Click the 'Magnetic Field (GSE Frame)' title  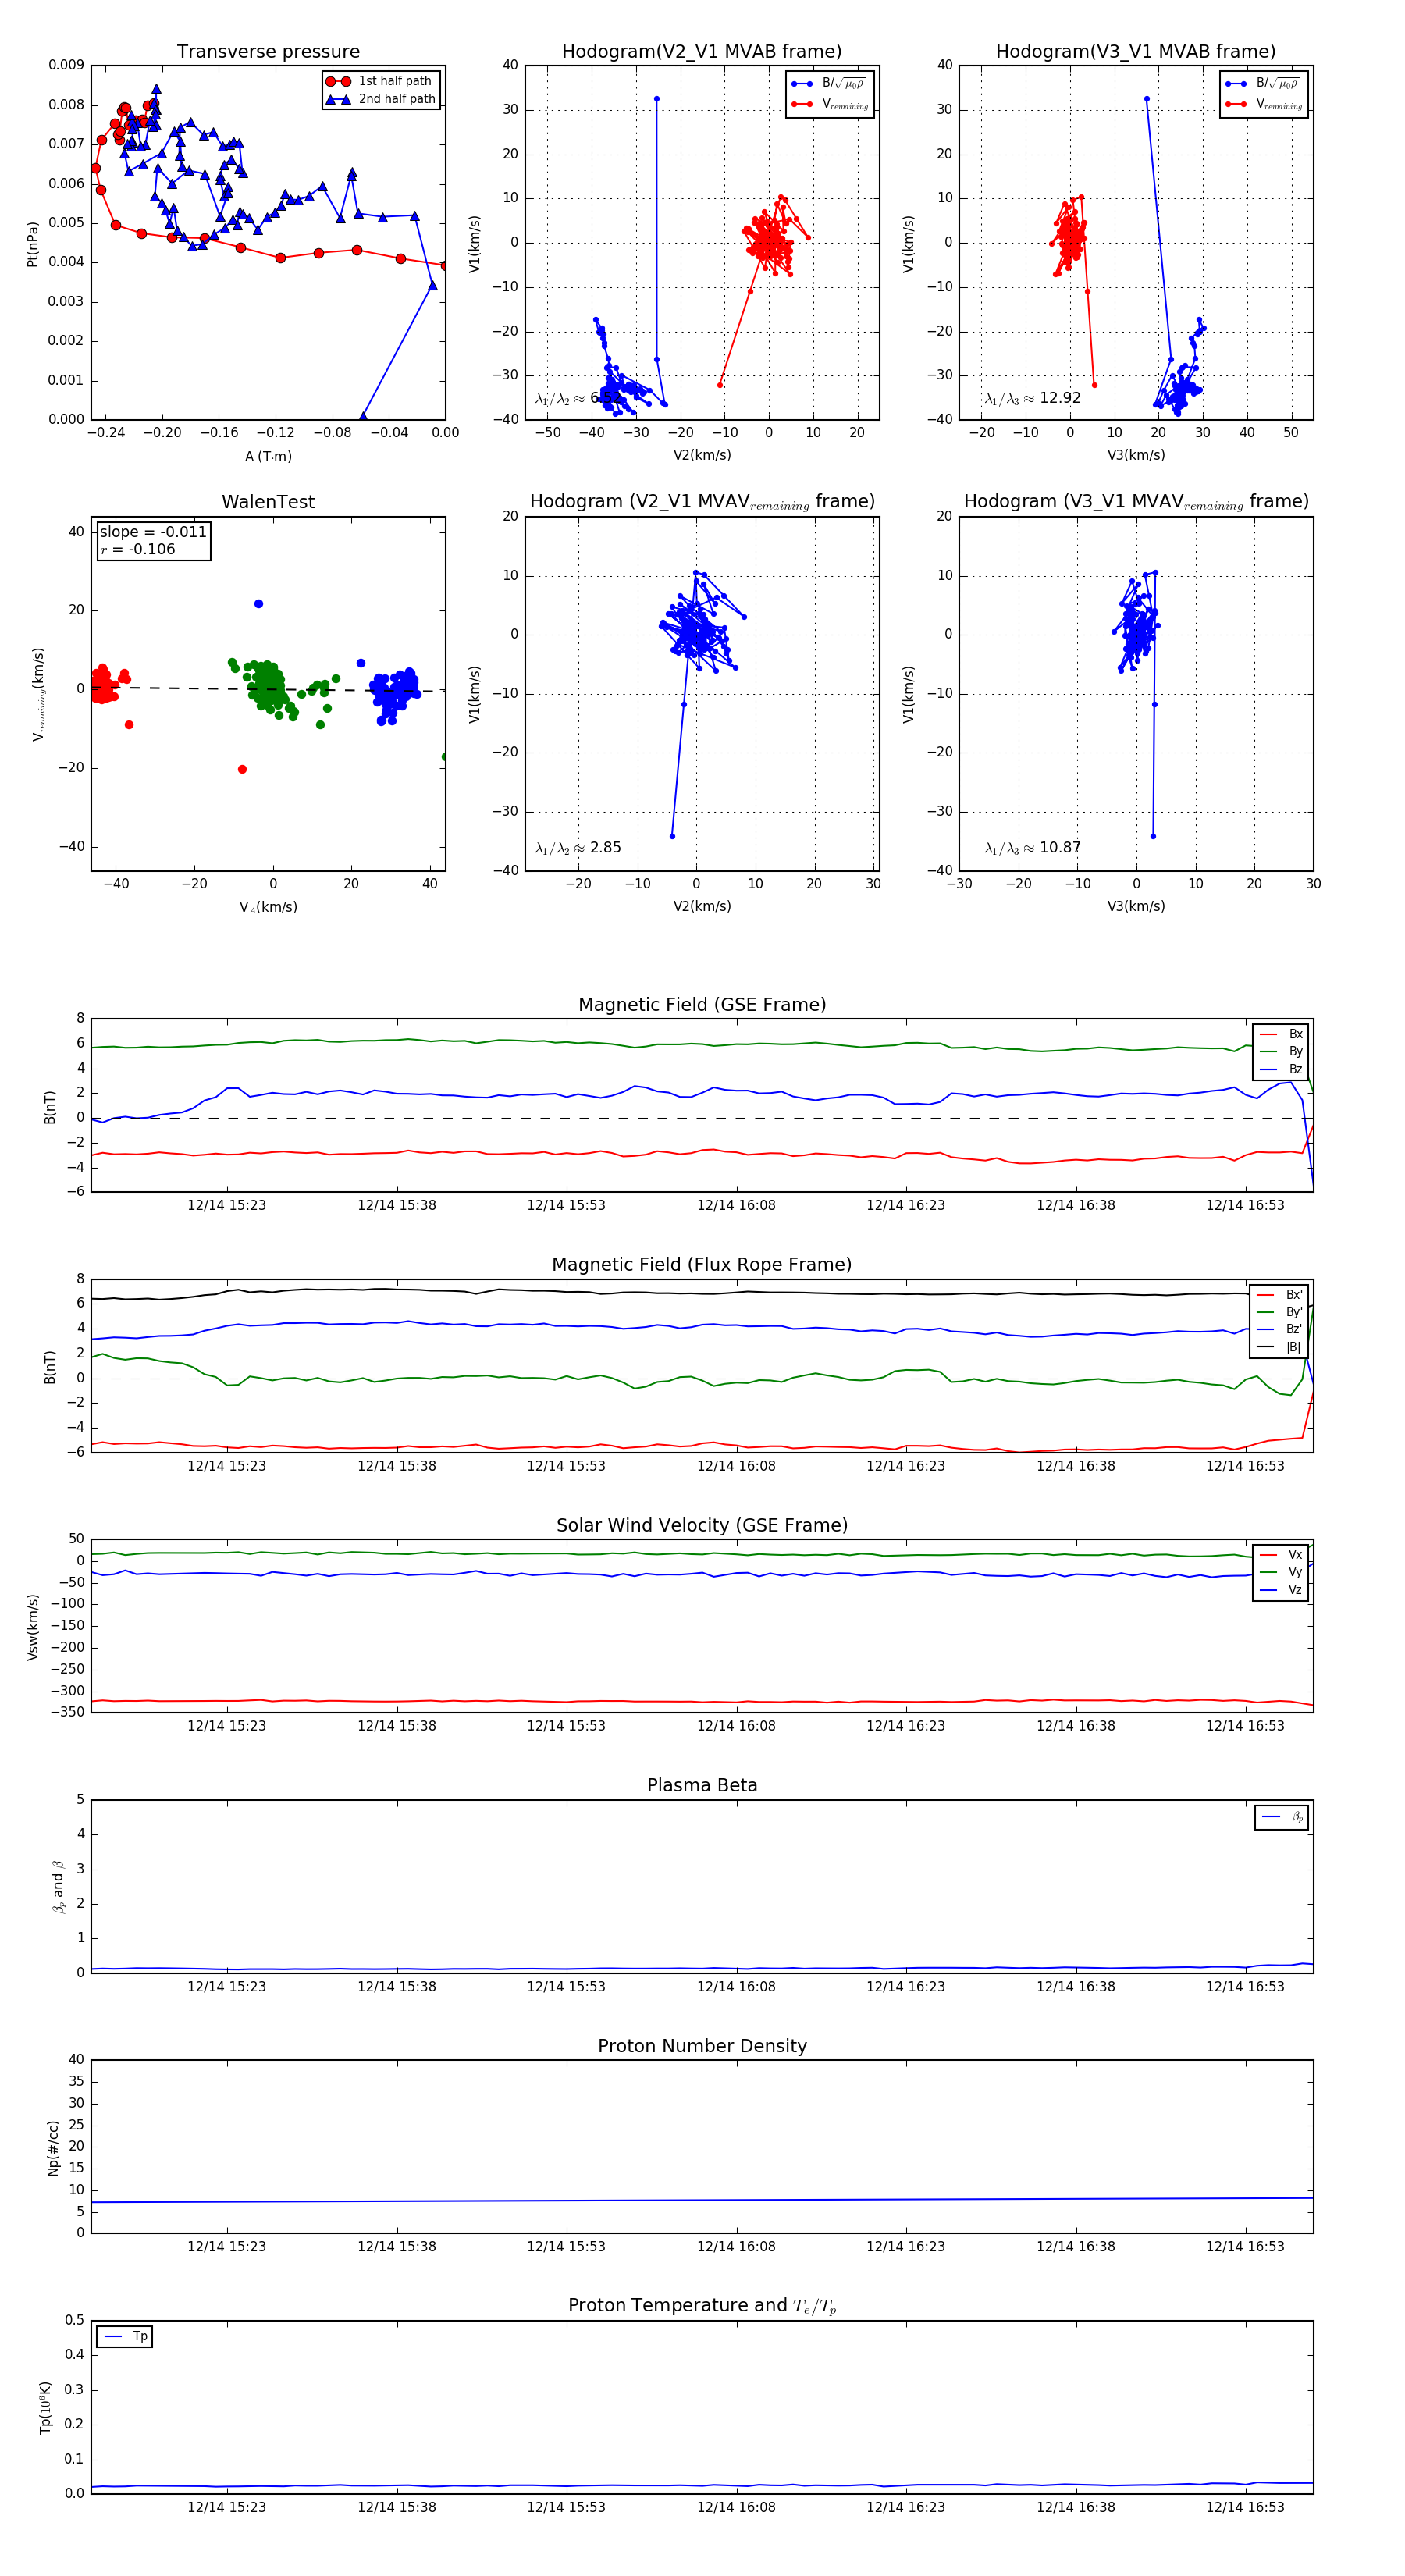point(702,1005)
